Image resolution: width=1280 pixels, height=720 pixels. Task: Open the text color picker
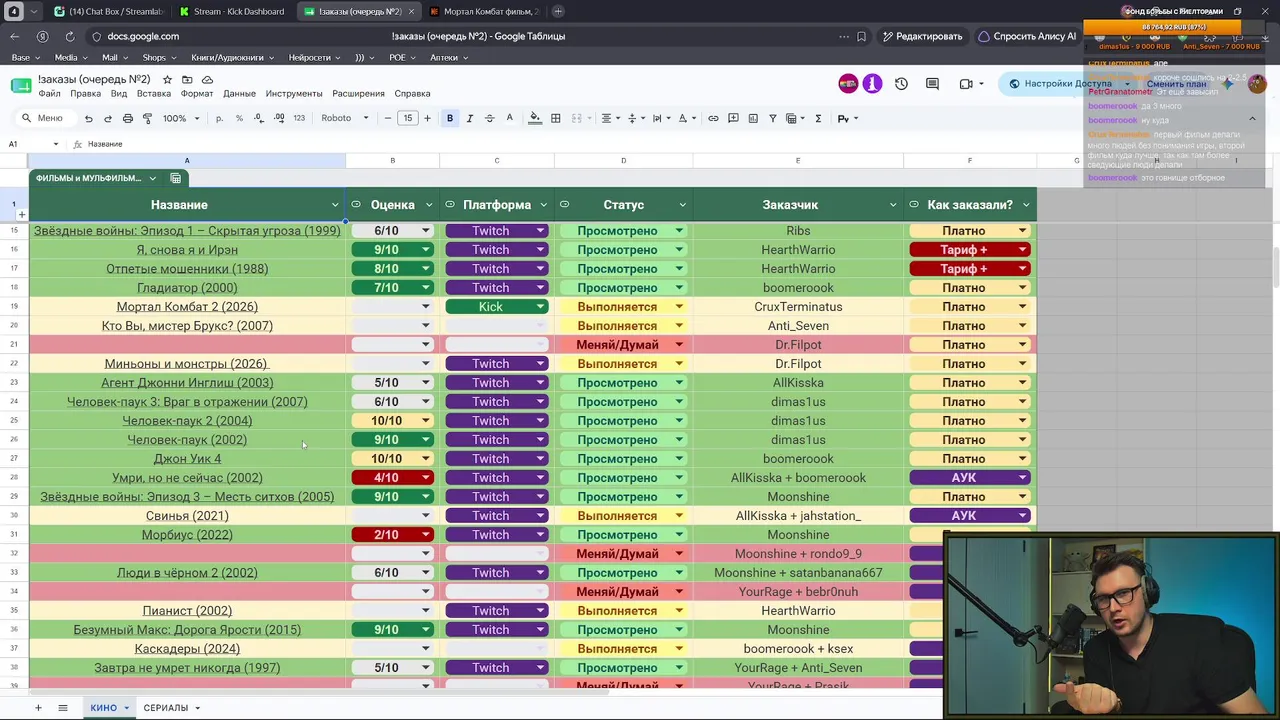pyautogui.click(x=509, y=118)
